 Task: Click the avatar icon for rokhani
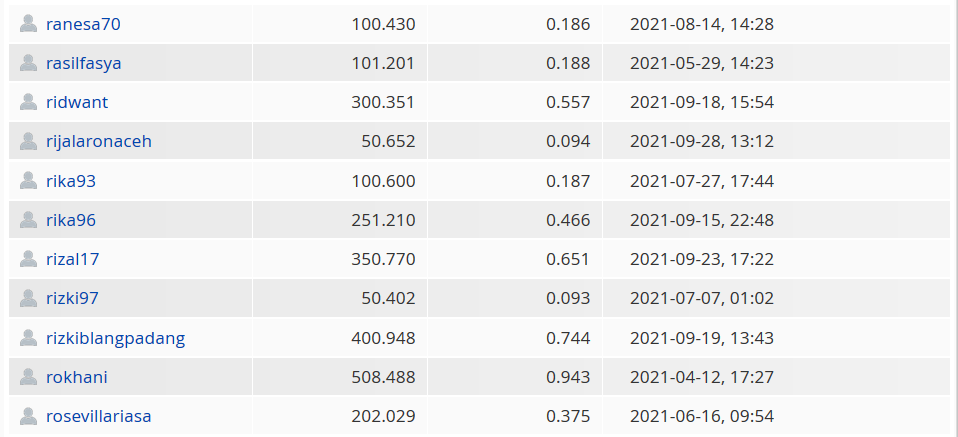coord(28,377)
